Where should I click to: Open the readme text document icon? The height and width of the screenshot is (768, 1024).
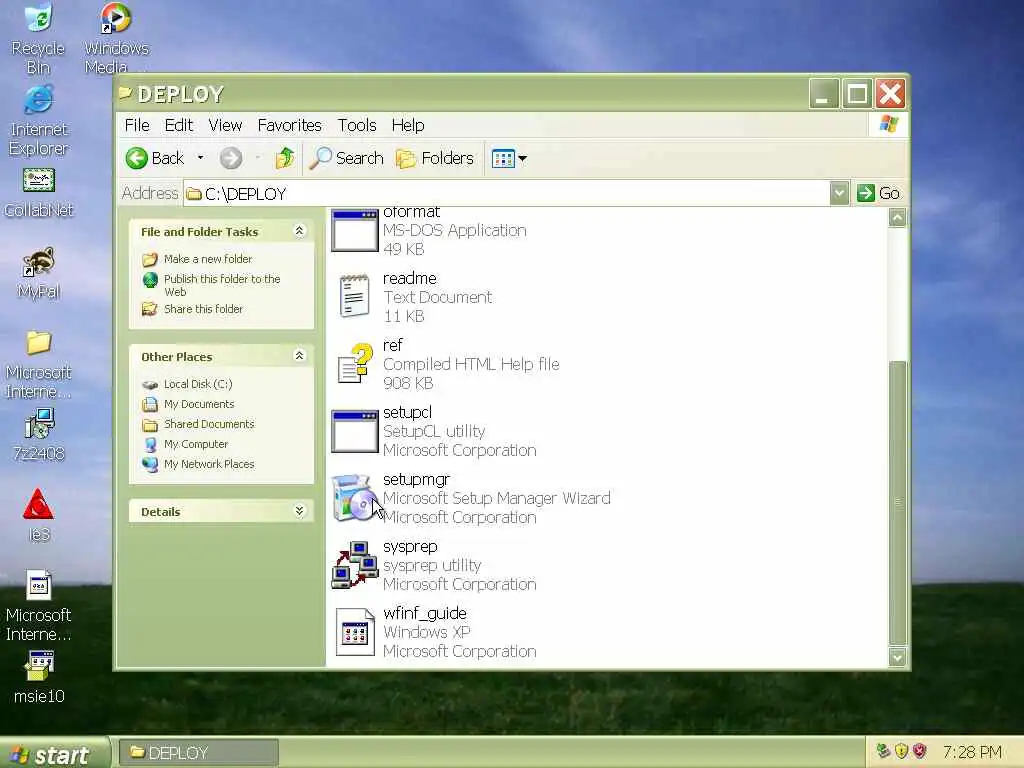355,296
